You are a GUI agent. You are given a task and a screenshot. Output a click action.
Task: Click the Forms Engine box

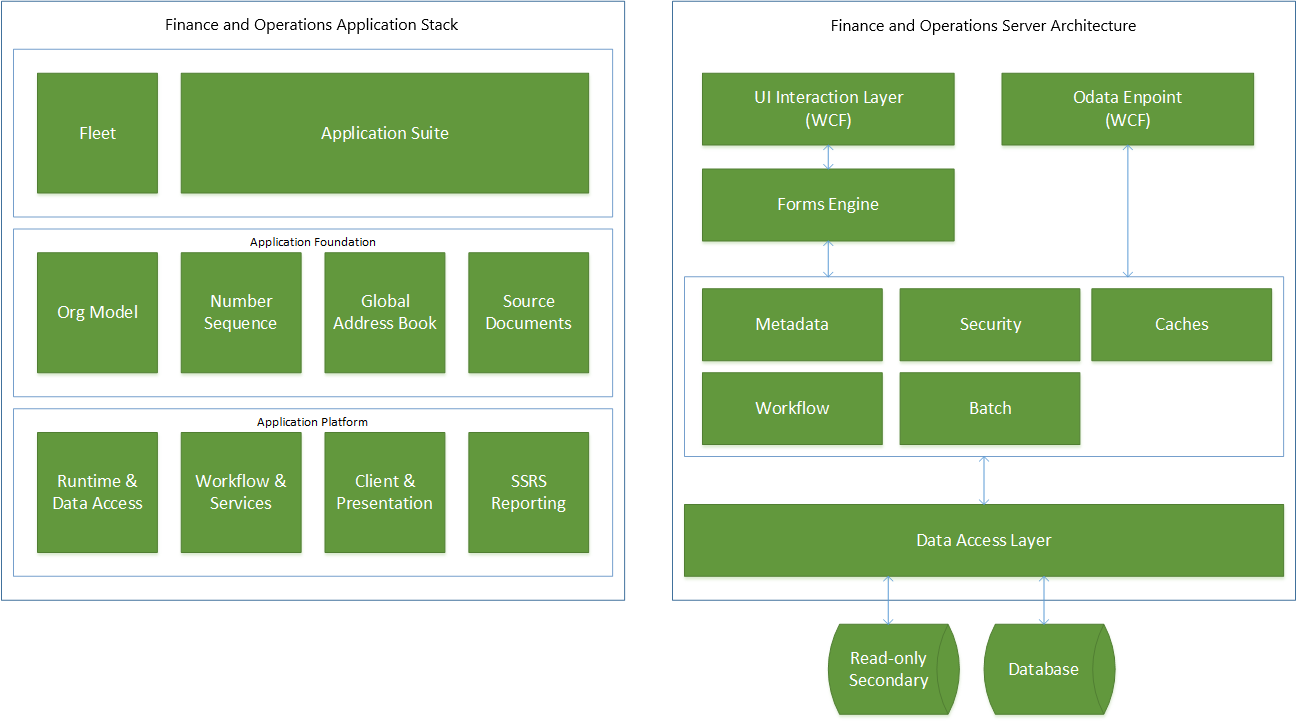[x=828, y=205]
